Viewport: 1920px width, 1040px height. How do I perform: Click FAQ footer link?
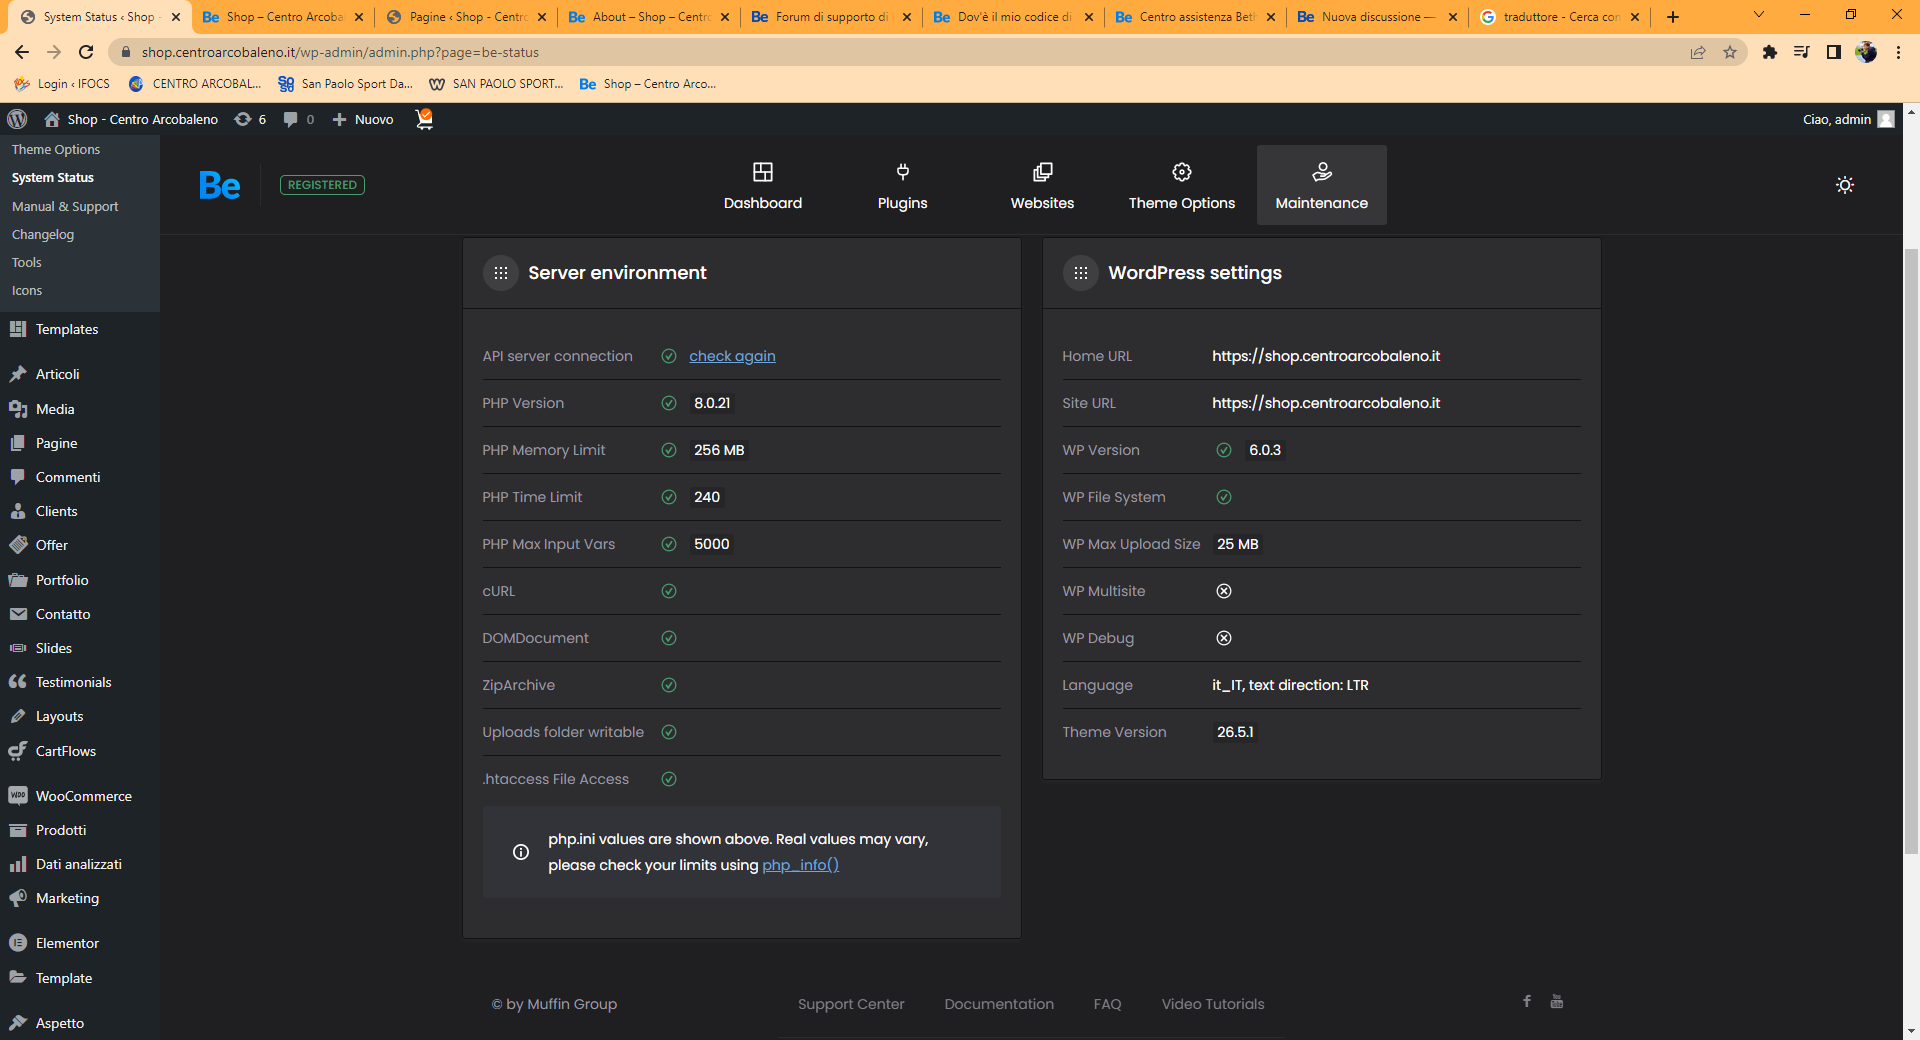[1107, 1004]
